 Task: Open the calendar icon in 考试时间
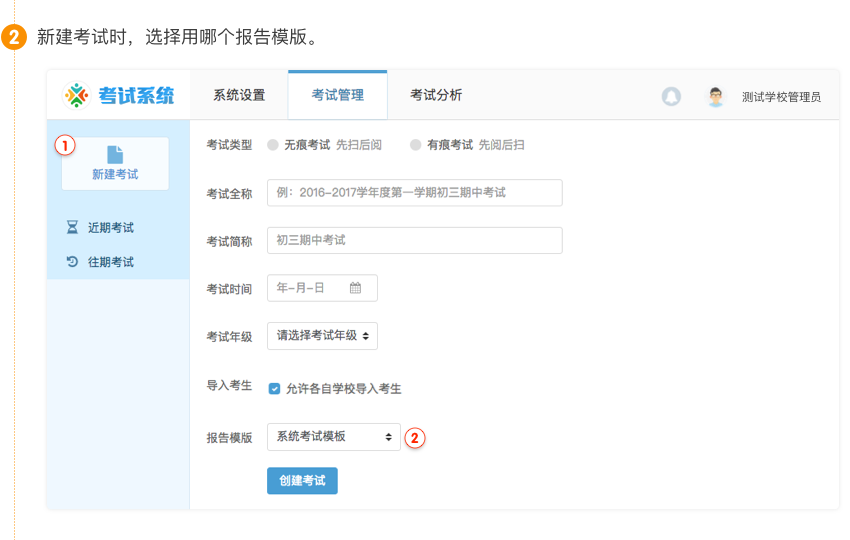pyautogui.click(x=355, y=288)
